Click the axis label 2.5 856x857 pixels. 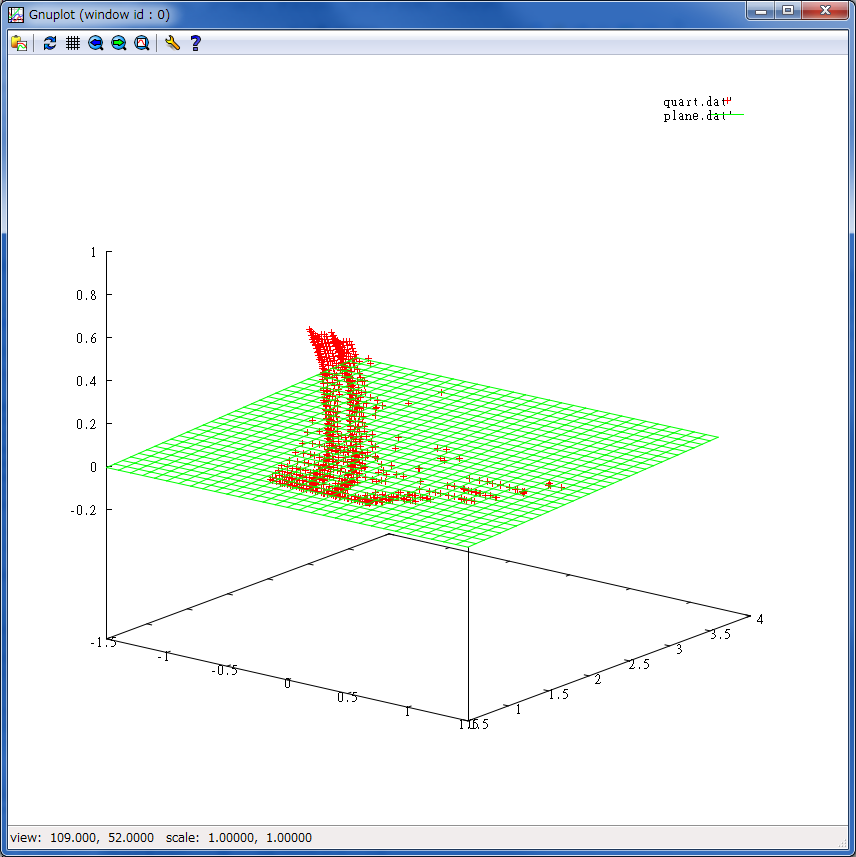click(x=639, y=665)
